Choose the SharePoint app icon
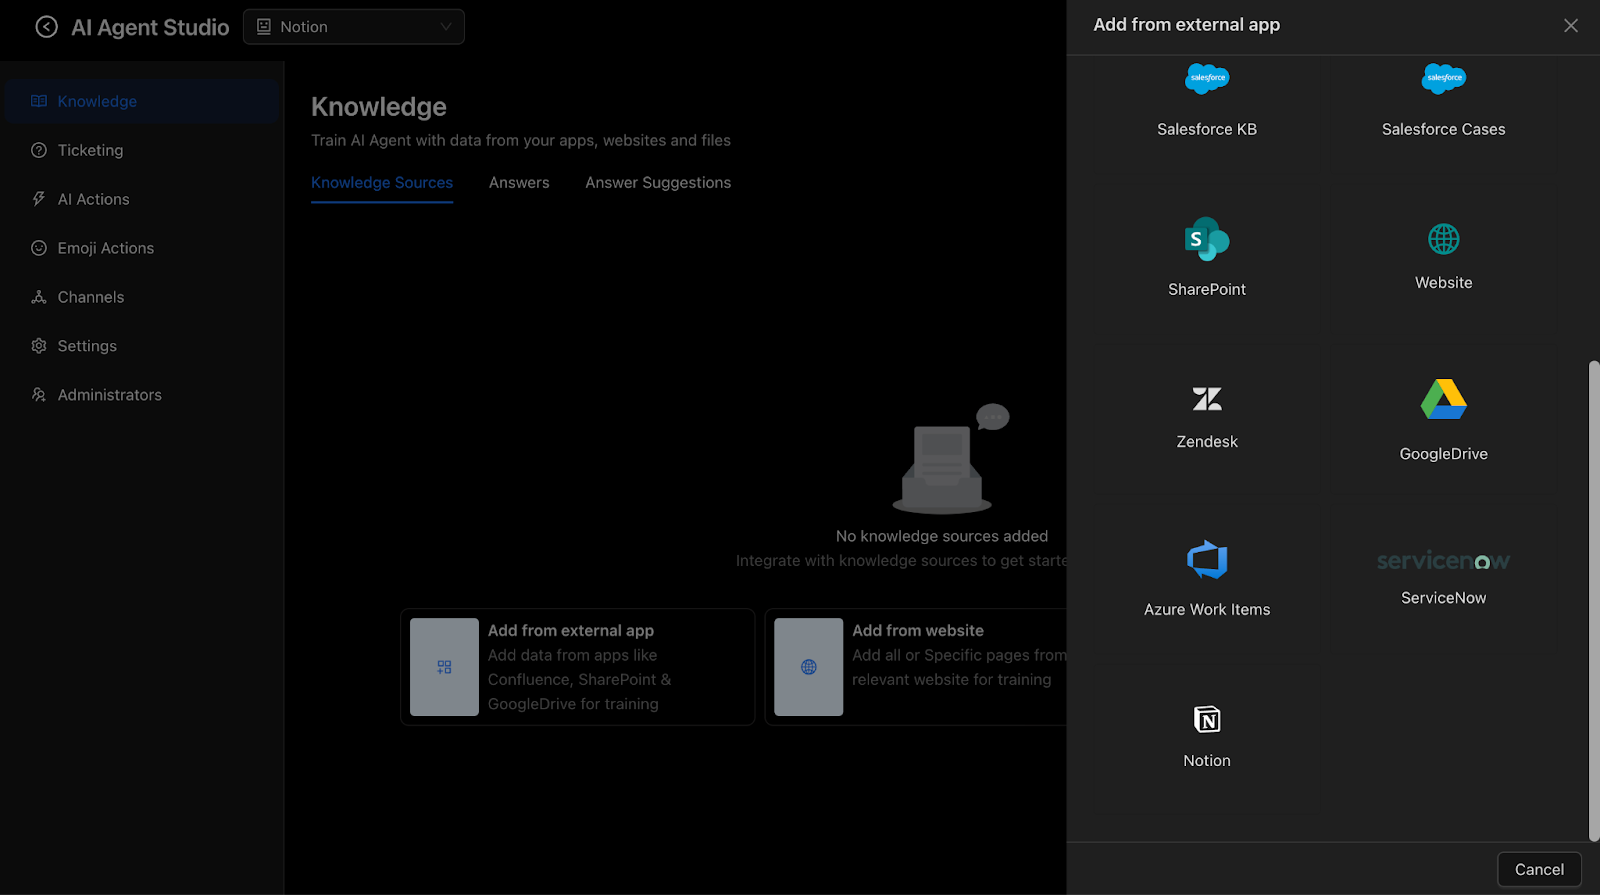Viewport: 1600px width, 895px height. 1207,239
